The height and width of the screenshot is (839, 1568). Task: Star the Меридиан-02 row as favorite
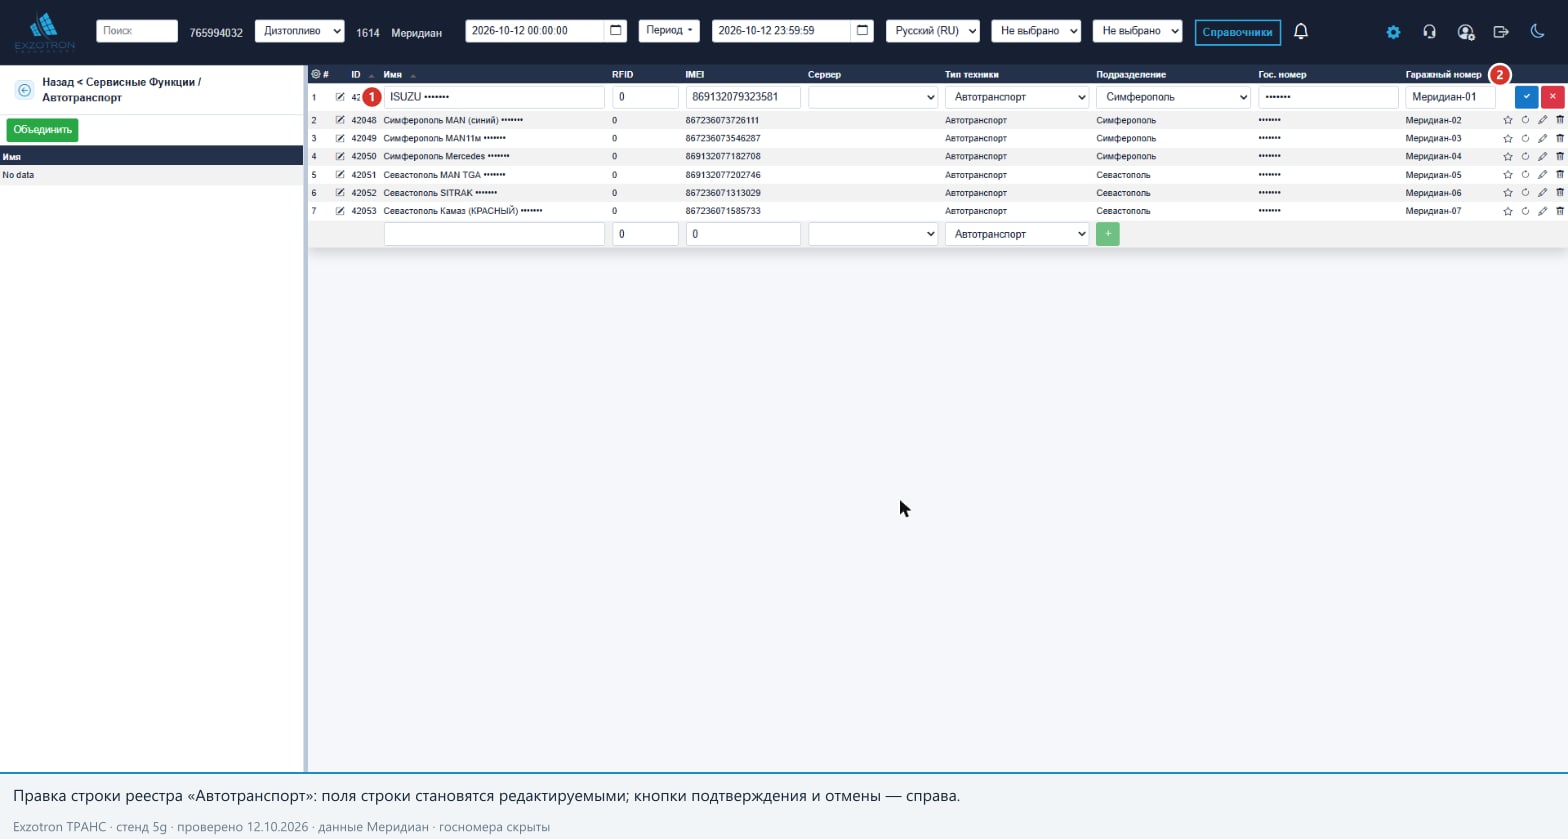1508,120
